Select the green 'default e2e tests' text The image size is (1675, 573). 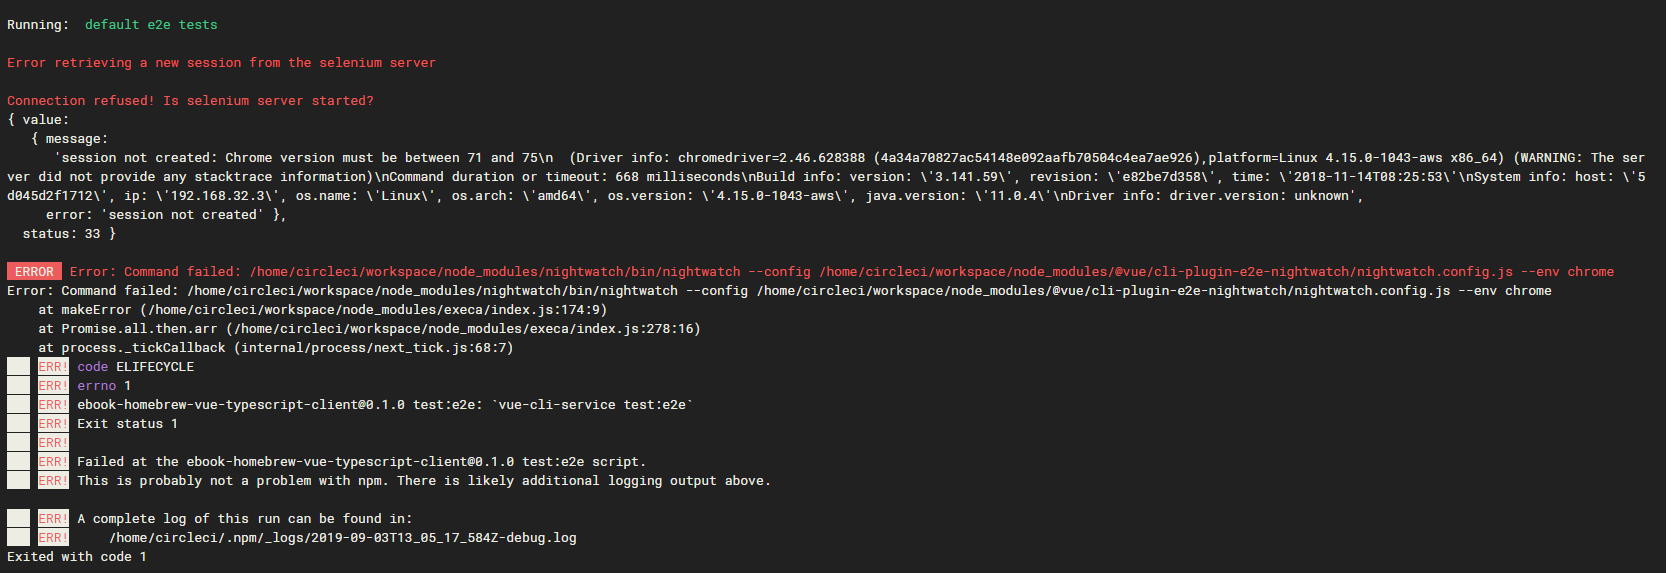click(x=151, y=25)
